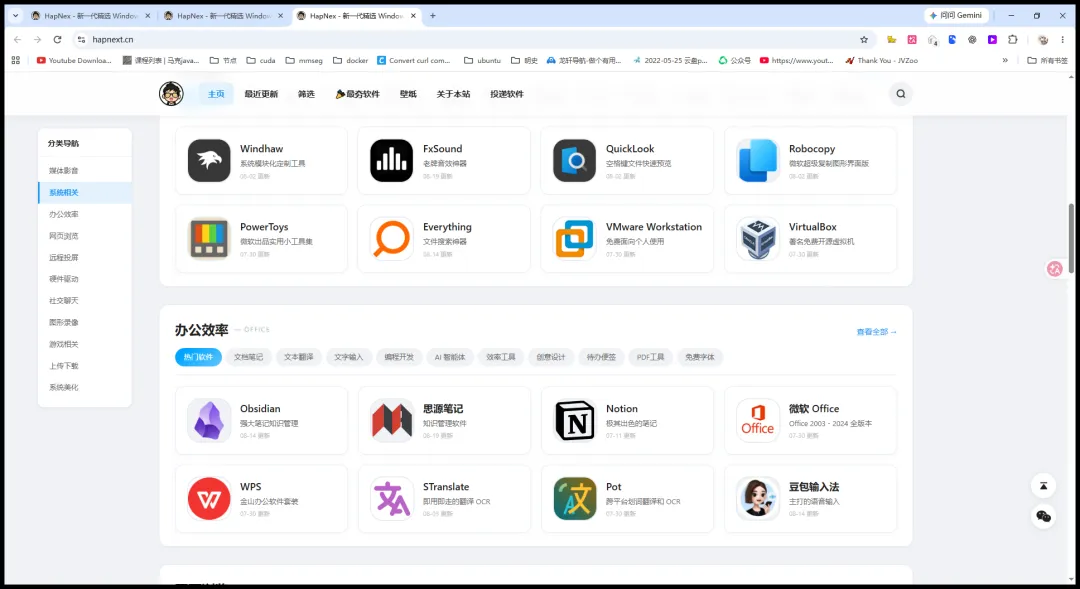Click the 查看全部 link
This screenshot has width=1080, height=589.
(x=876, y=332)
